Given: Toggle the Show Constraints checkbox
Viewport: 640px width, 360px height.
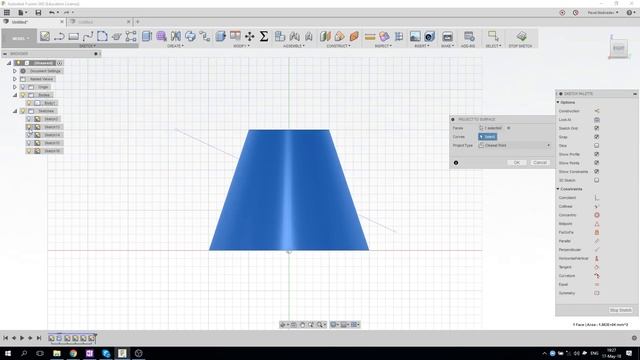Looking at the screenshot, I should [597, 171].
